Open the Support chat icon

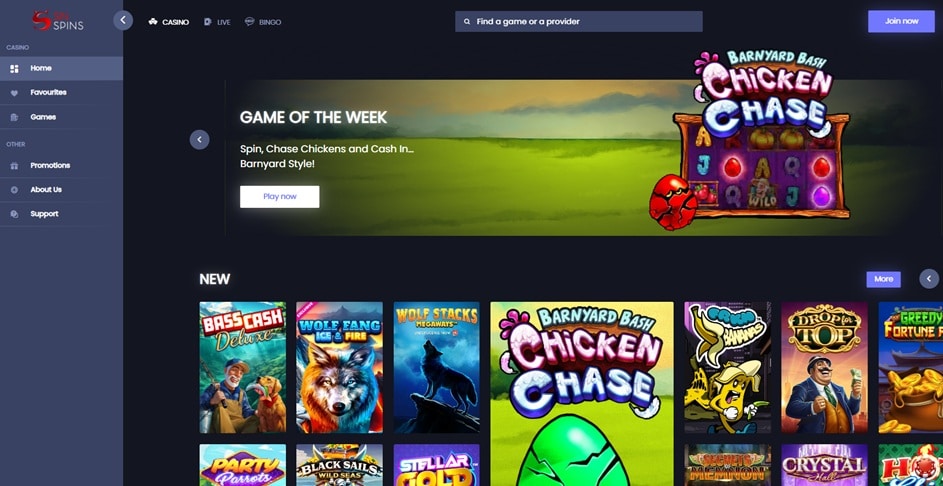pos(14,214)
